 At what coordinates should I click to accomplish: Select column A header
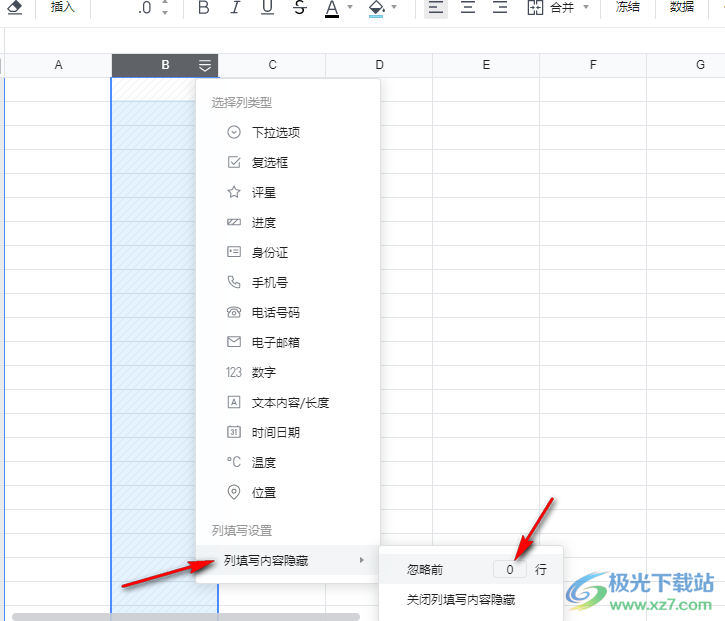58,65
